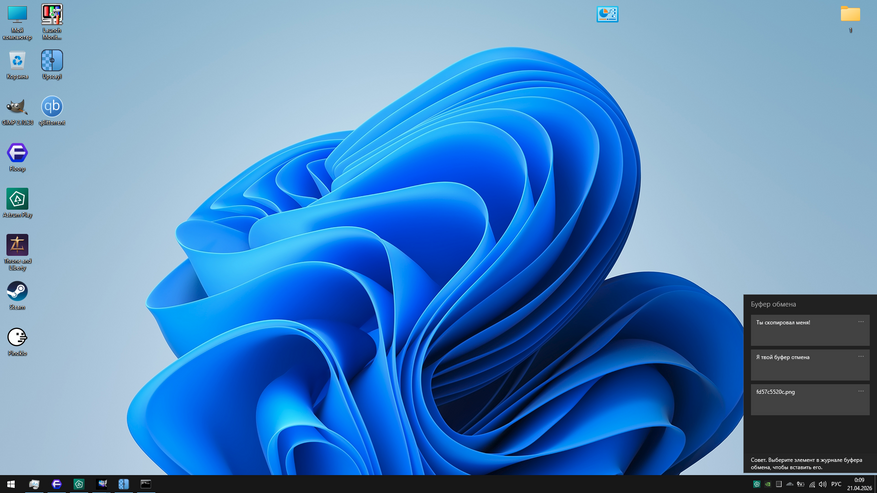Select the Recycle Bin icon

tap(17, 65)
